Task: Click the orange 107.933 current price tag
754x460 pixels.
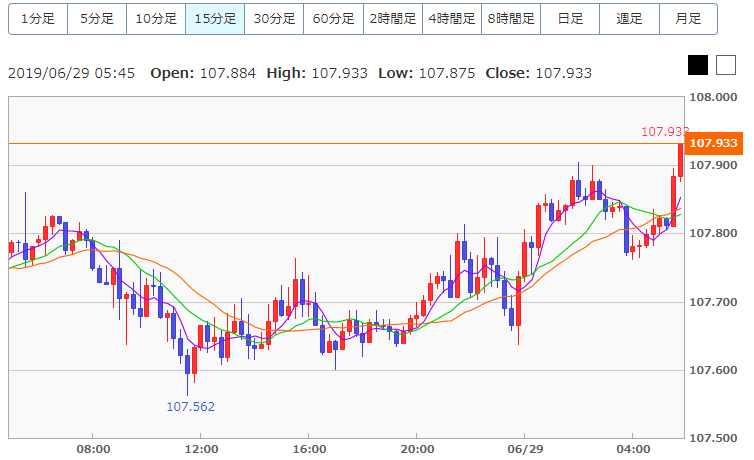Action: click(x=714, y=143)
